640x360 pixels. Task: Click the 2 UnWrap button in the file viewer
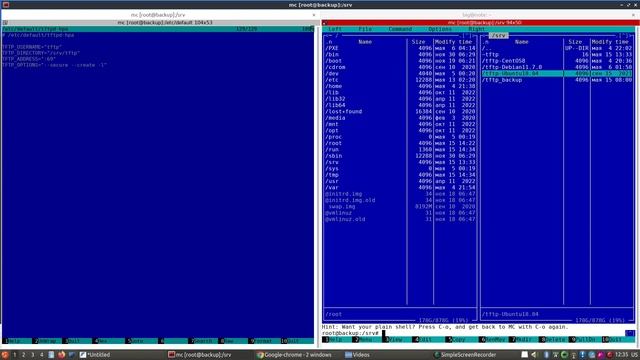tap(46, 341)
